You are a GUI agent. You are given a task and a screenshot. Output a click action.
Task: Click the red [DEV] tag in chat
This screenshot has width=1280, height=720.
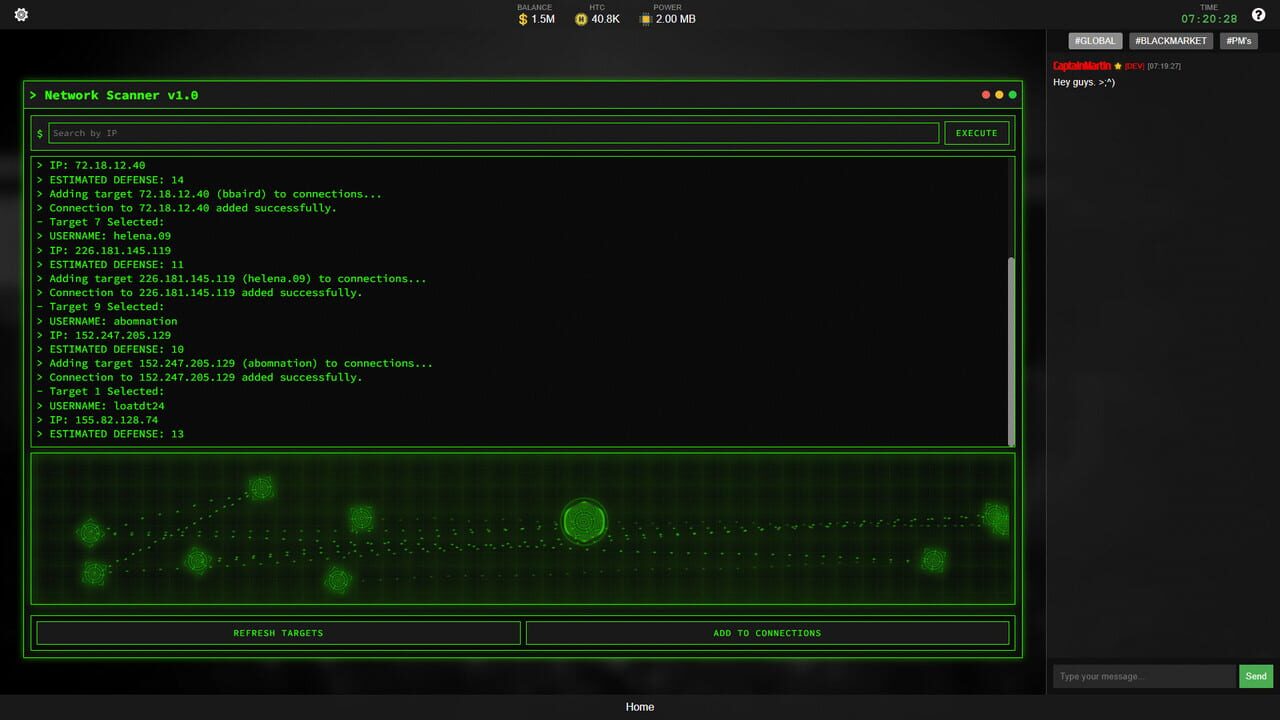(1134, 66)
